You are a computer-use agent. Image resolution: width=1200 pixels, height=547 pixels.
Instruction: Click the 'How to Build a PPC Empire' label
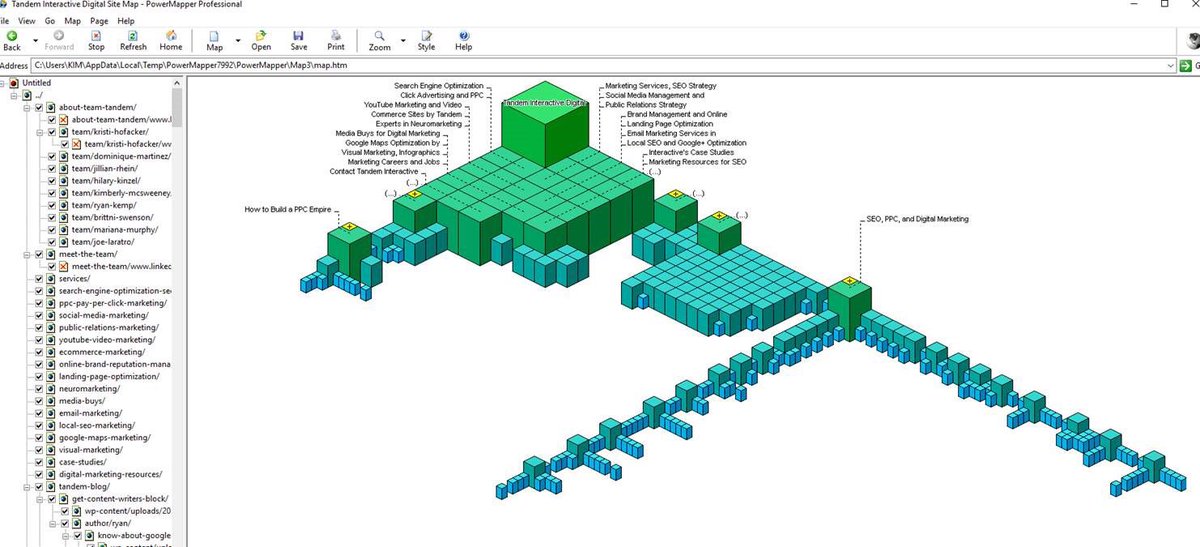click(290, 210)
